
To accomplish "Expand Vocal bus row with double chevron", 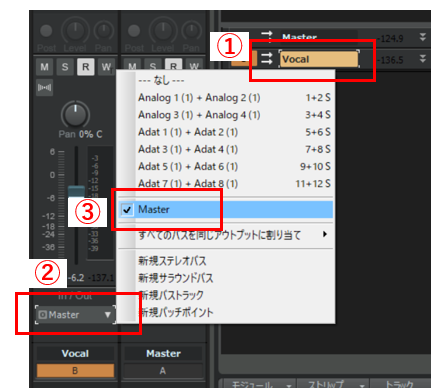I will point(422,59).
